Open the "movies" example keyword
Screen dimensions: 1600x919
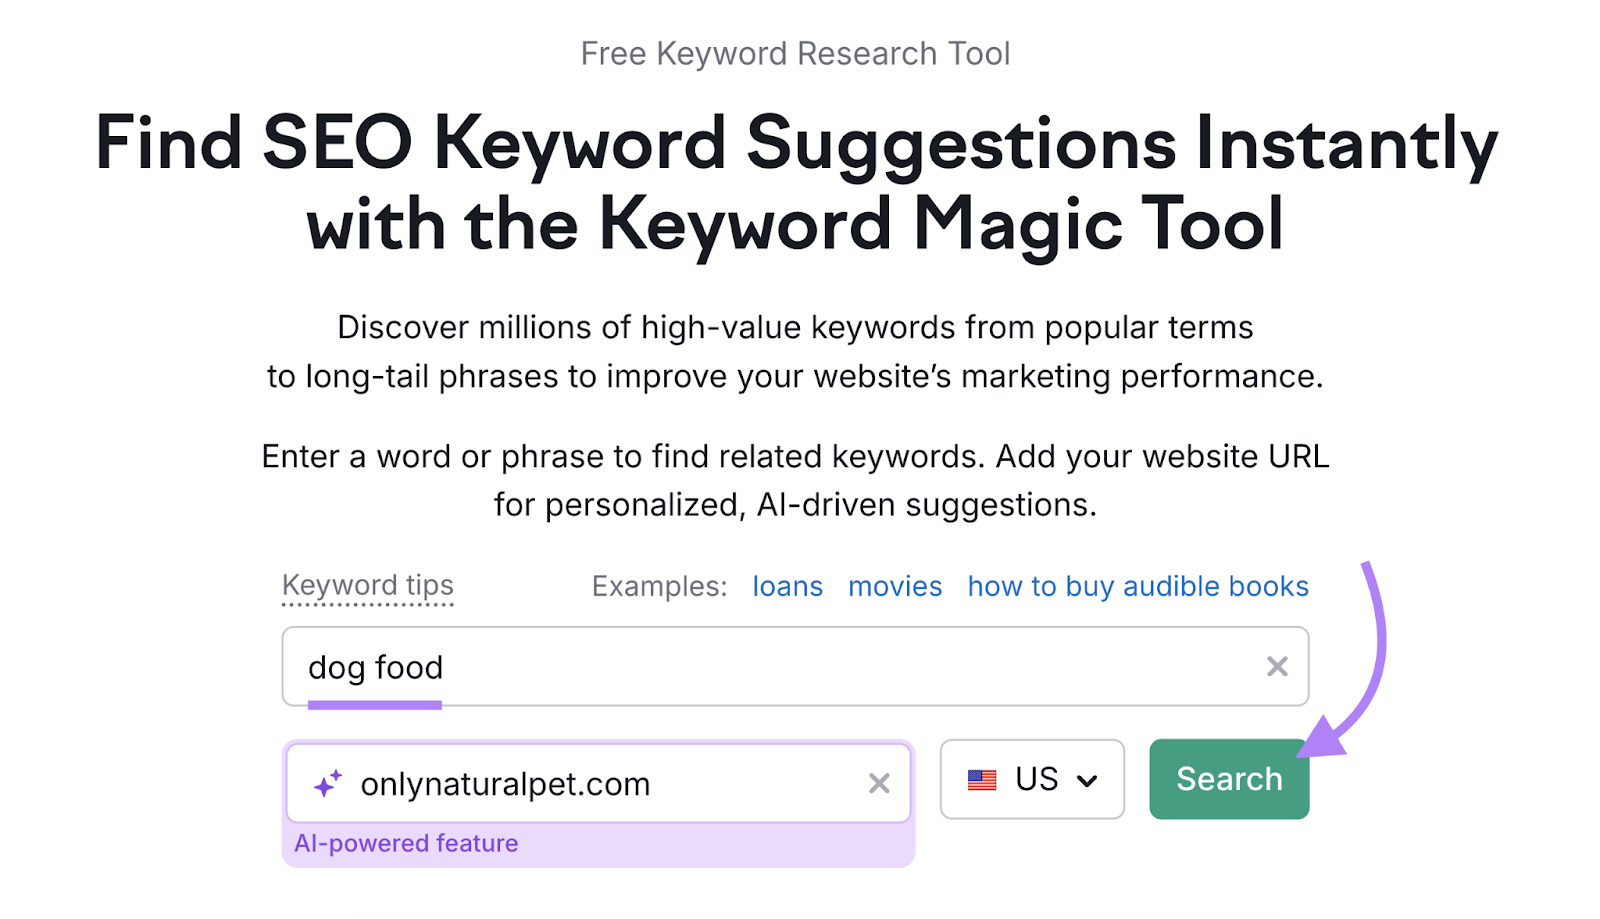pos(894,586)
